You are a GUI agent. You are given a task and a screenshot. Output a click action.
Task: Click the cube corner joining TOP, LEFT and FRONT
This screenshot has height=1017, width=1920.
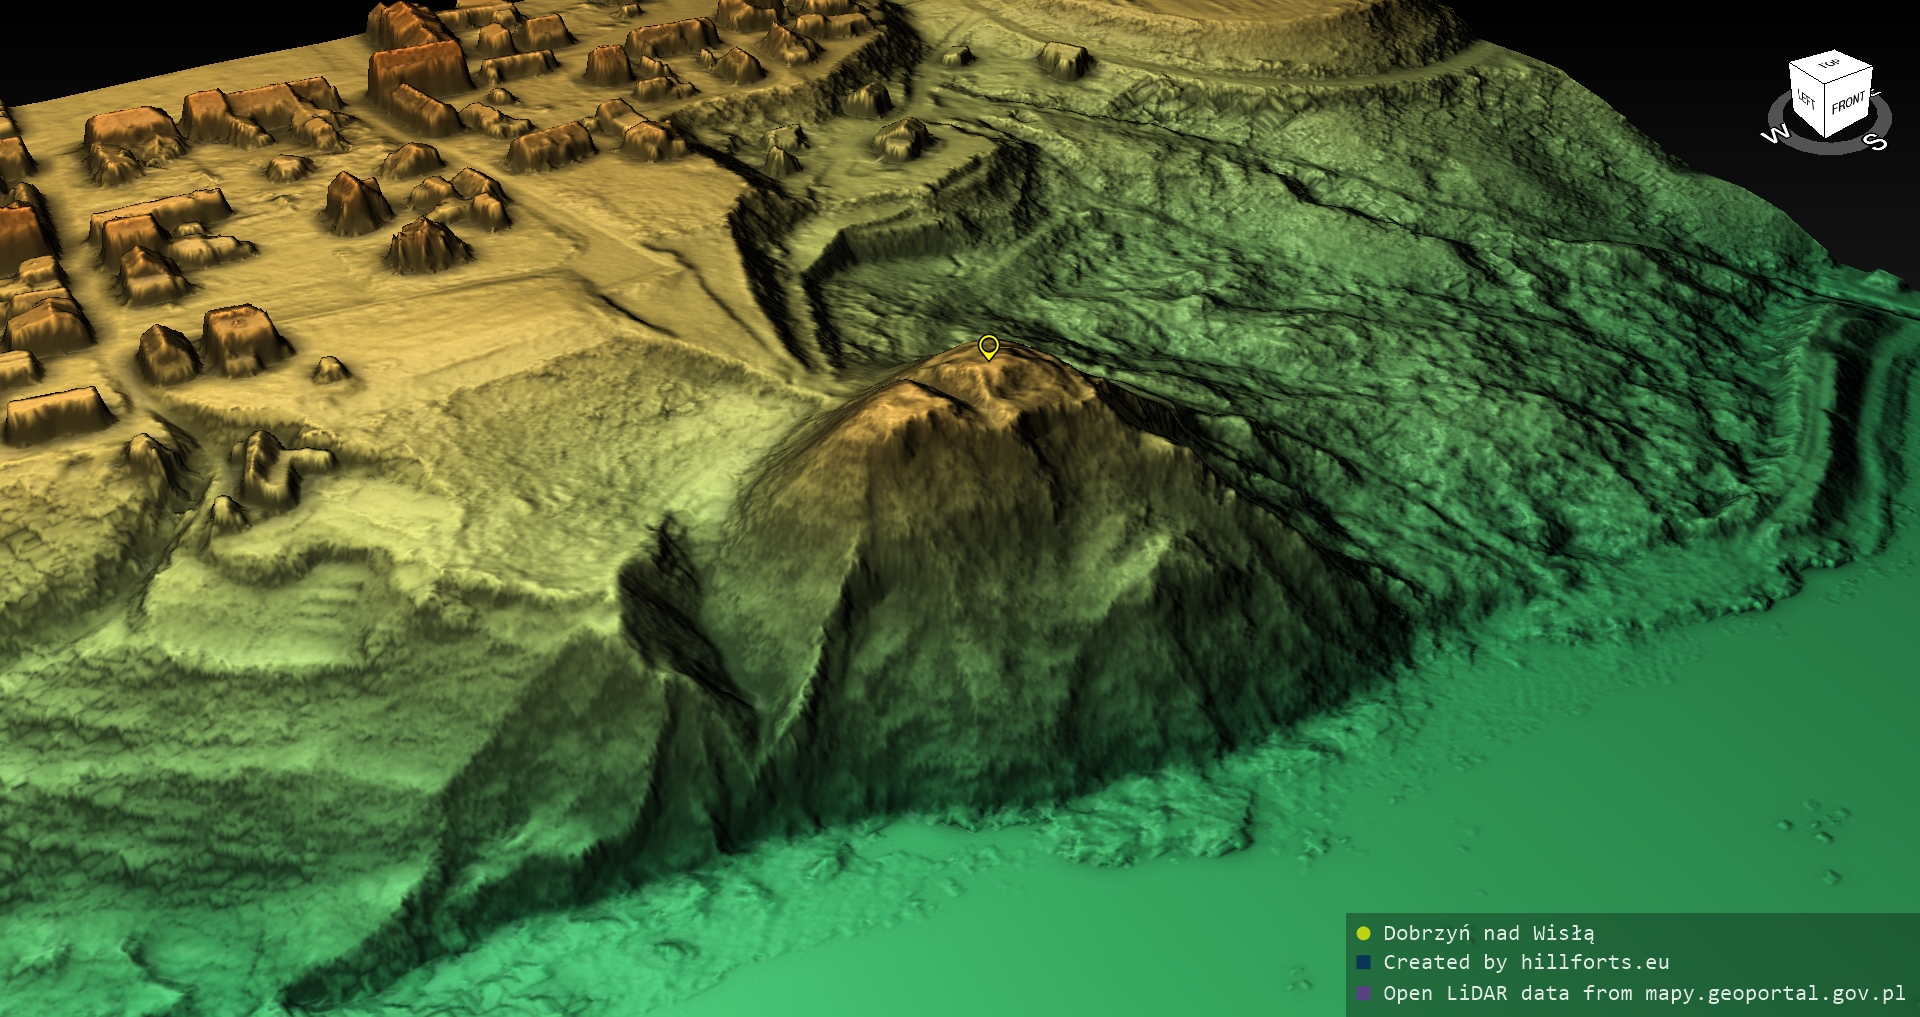[x=1824, y=85]
